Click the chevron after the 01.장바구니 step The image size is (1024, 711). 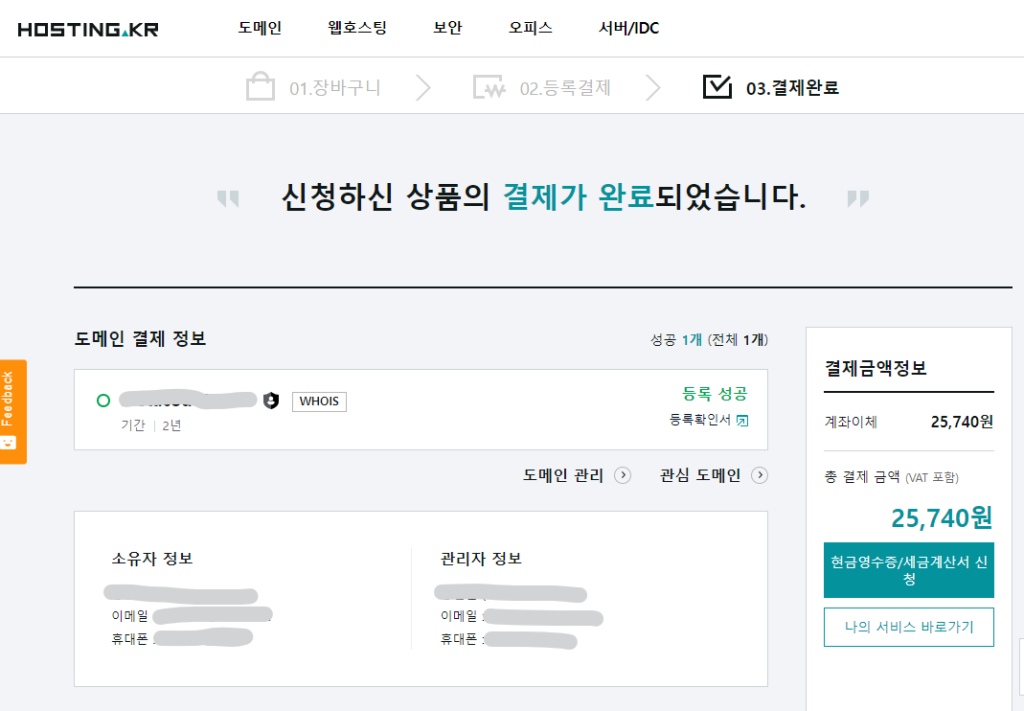423,88
